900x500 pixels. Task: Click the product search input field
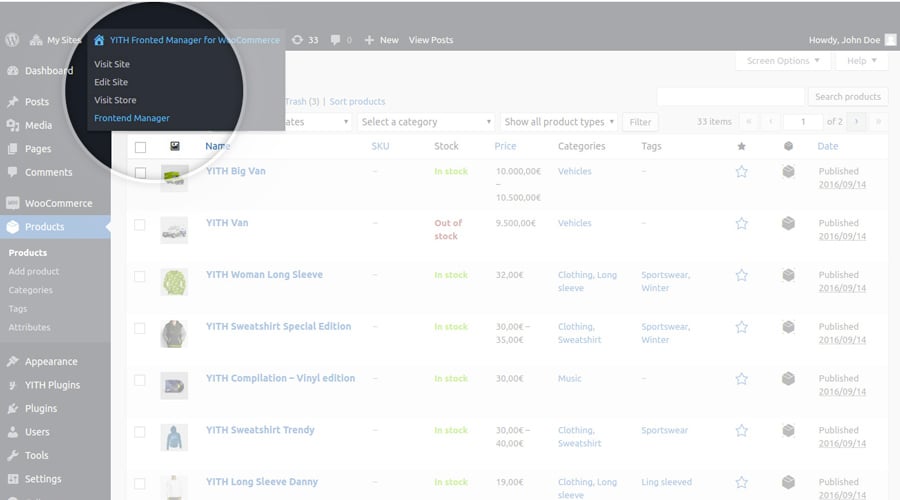[730, 96]
